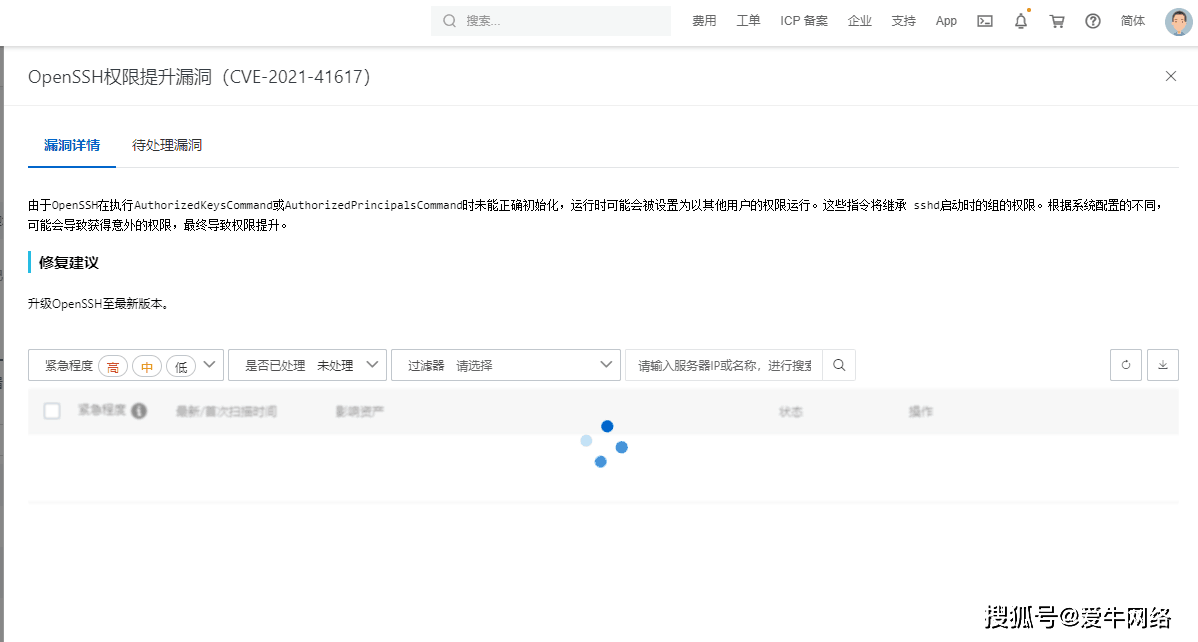Click the 影响资产 column header

tap(360, 411)
